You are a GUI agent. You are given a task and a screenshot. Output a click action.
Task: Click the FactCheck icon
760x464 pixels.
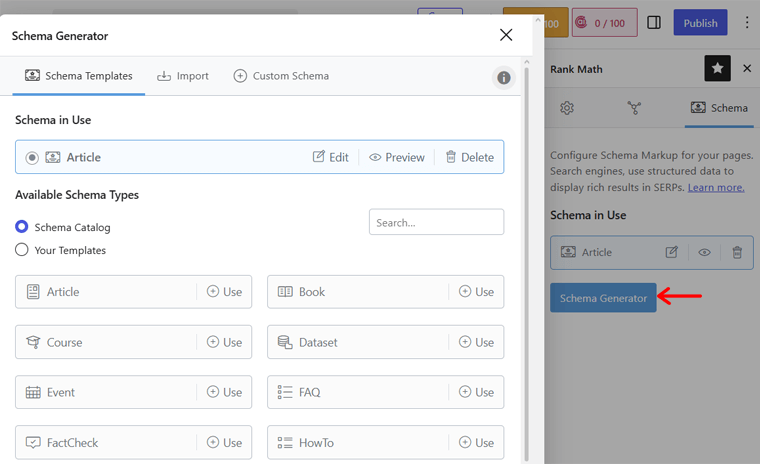pyautogui.click(x=33, y=443)
